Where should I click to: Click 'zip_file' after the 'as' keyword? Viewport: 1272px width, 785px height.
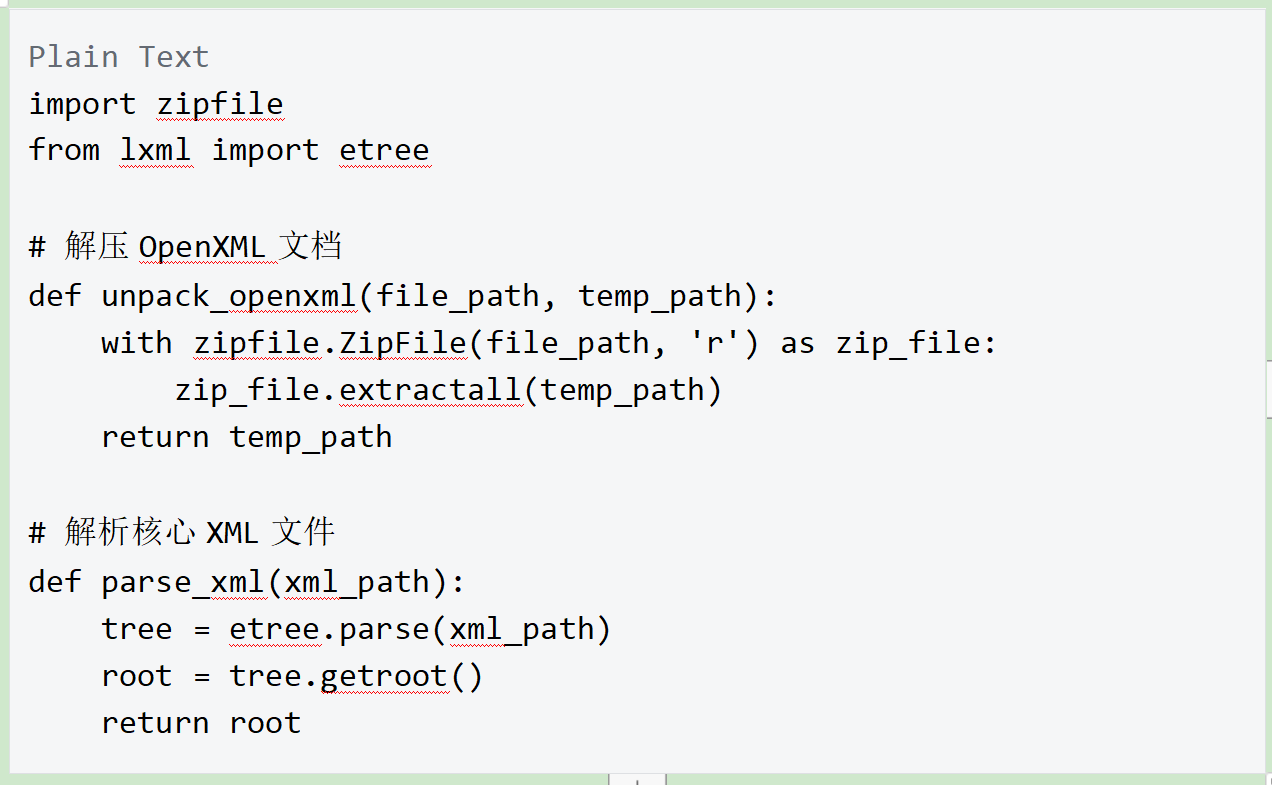[908, 343]
